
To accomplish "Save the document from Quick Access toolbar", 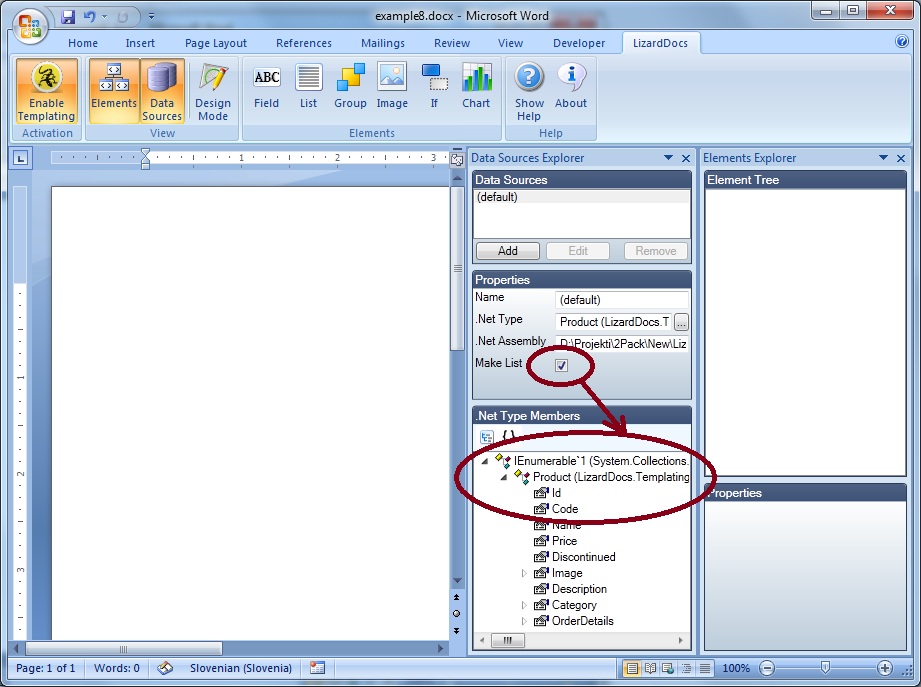I will 68,16.
